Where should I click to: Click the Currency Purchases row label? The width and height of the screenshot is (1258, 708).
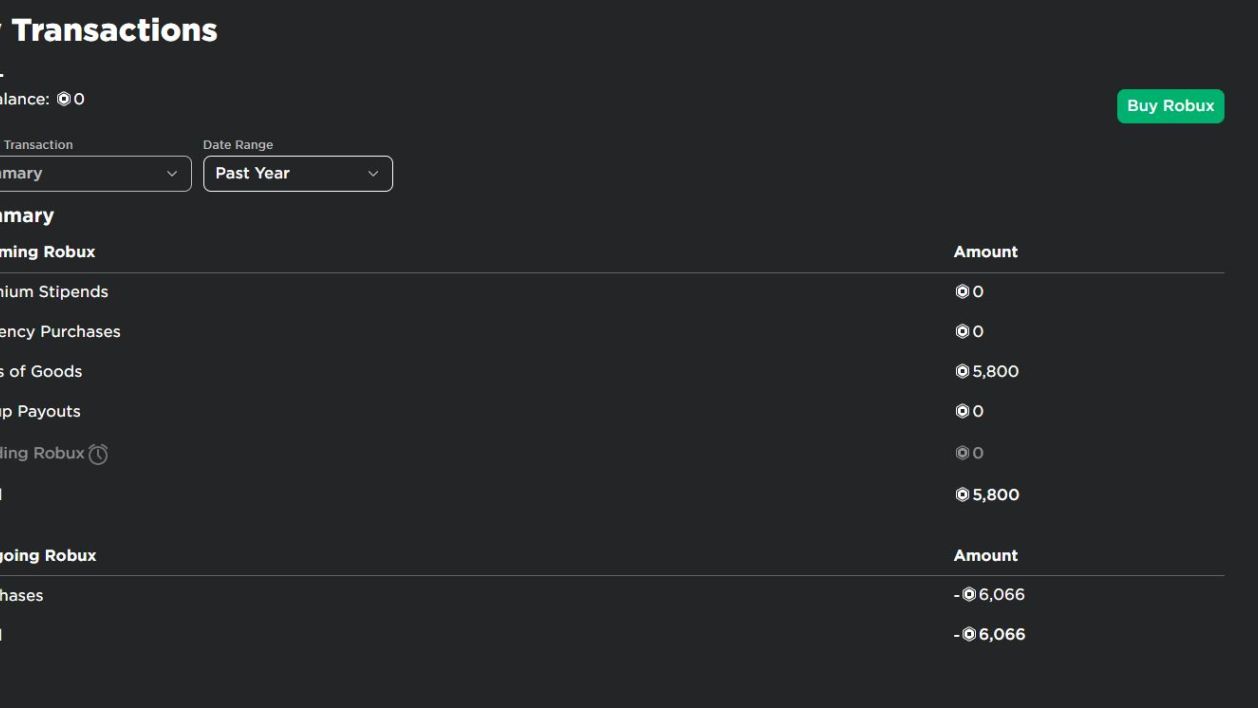pos(60,331)
